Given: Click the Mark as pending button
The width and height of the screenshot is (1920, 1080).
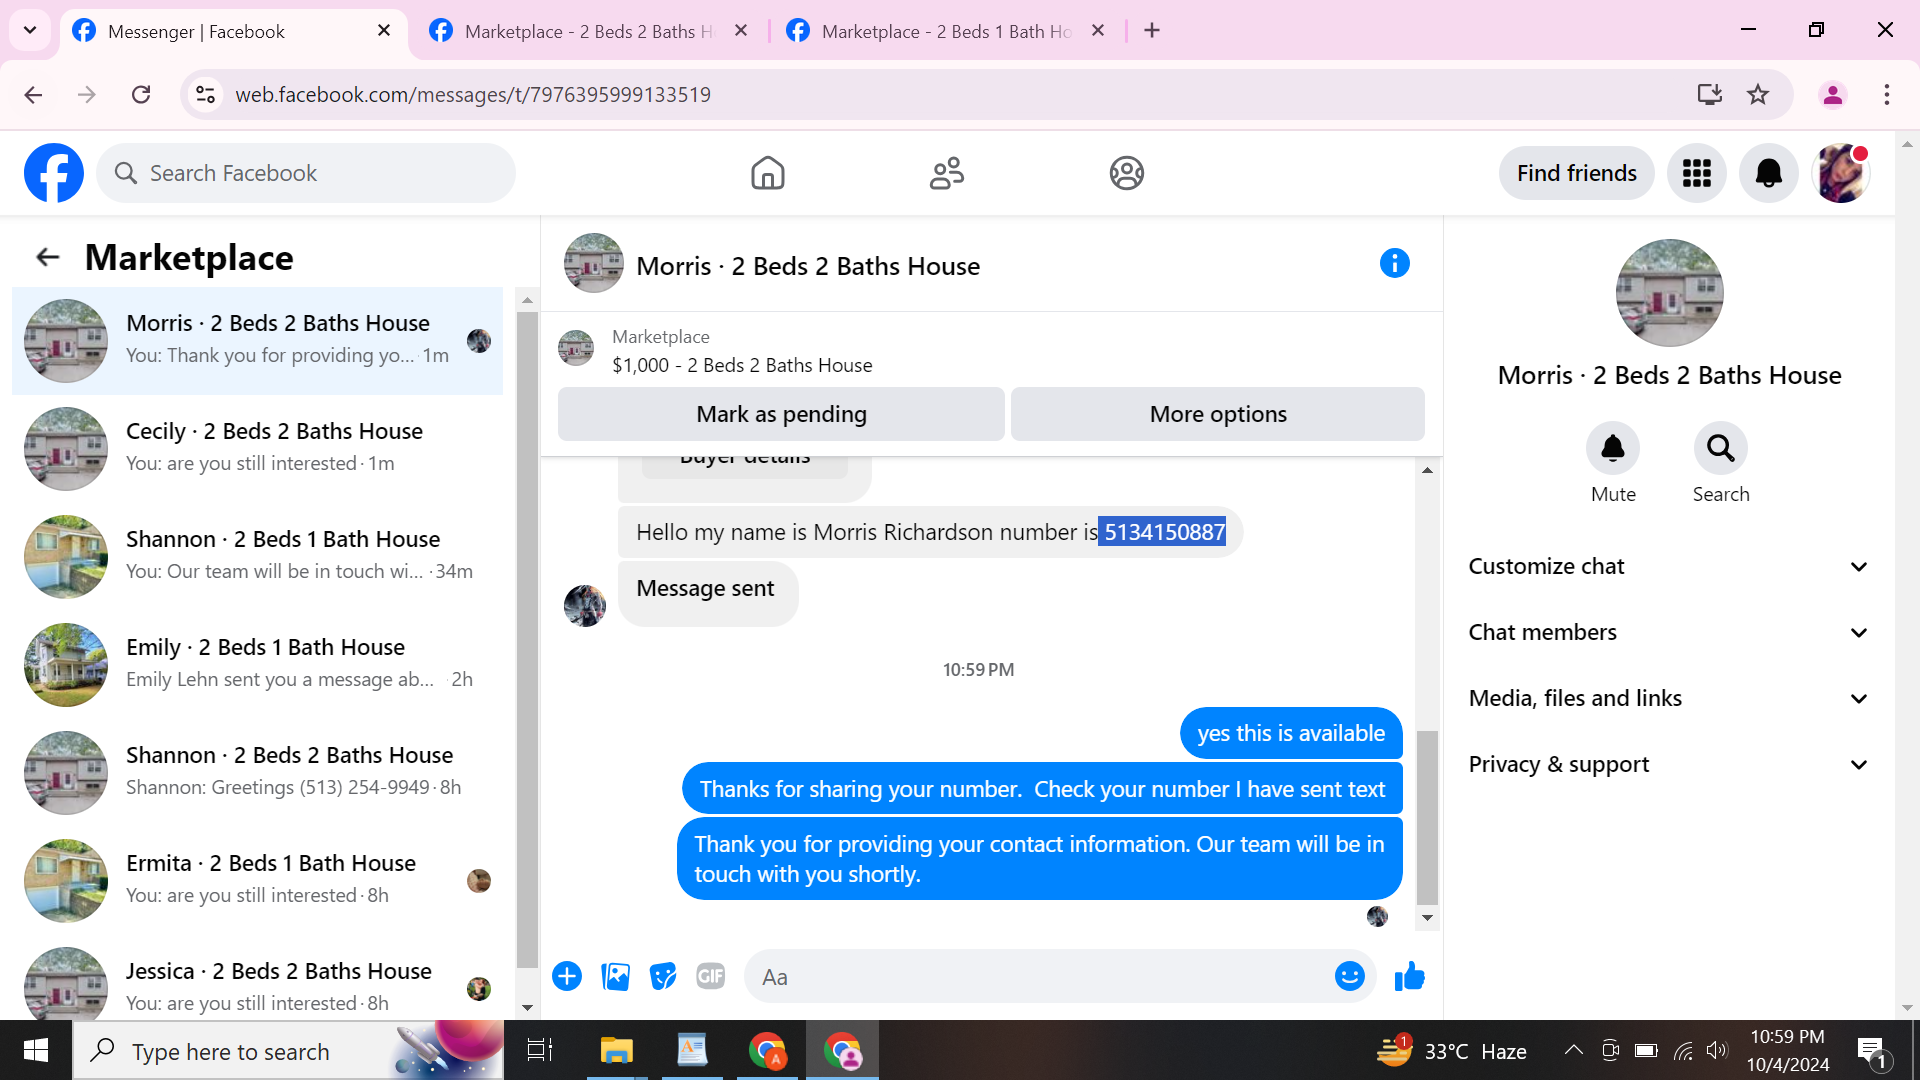Looking at the screenshot, I should tap(781, 414).
